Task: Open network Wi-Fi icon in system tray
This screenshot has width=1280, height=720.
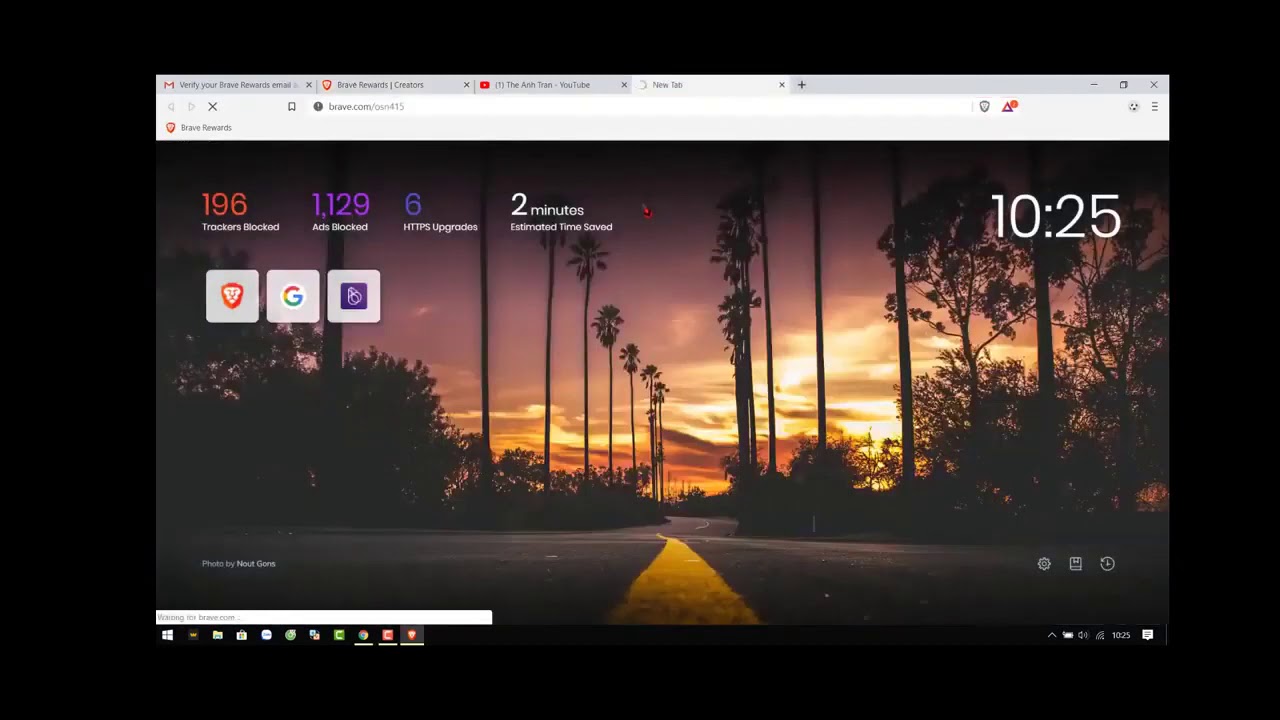Action: [x=1100, y=635]
